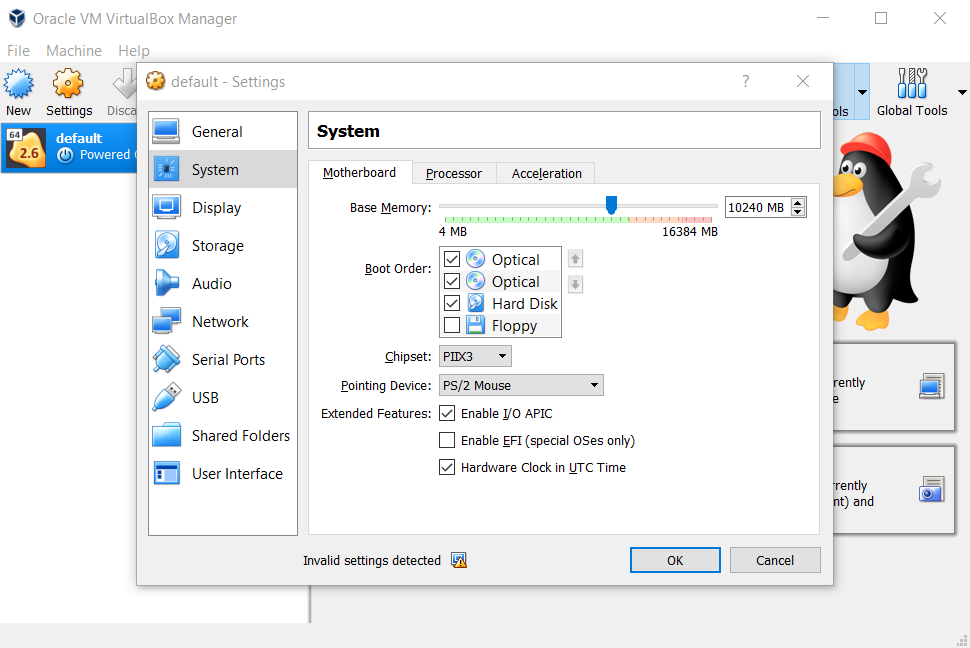Close the default Settings dialog
The height and width of the screenshot is (648, 970).
803,81
